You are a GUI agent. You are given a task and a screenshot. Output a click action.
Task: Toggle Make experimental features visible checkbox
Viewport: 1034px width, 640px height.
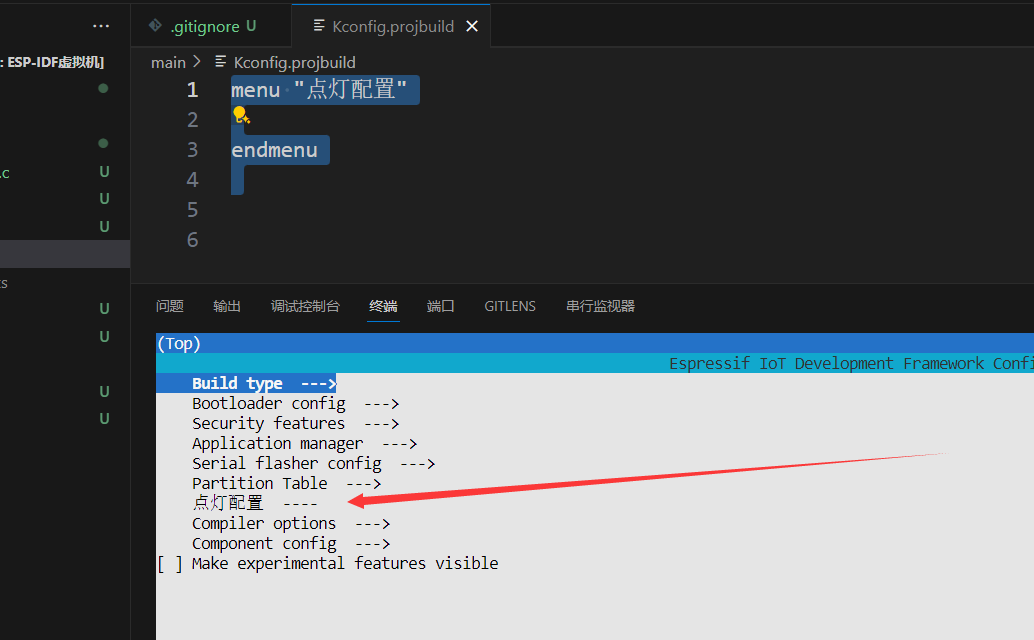170,563
